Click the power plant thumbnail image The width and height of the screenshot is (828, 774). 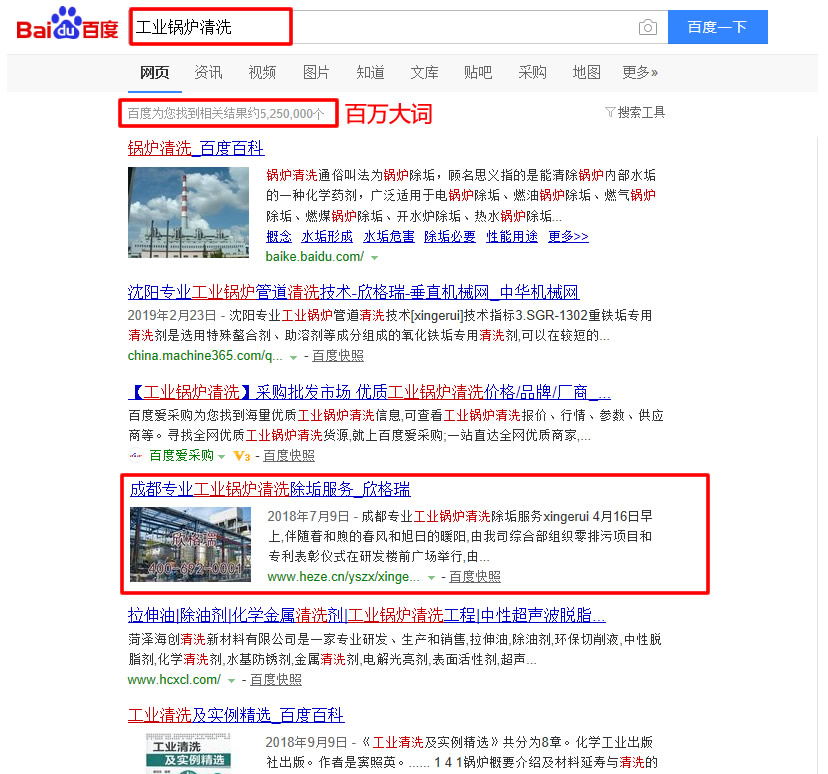pyautogui.click(x=189, y=212)
